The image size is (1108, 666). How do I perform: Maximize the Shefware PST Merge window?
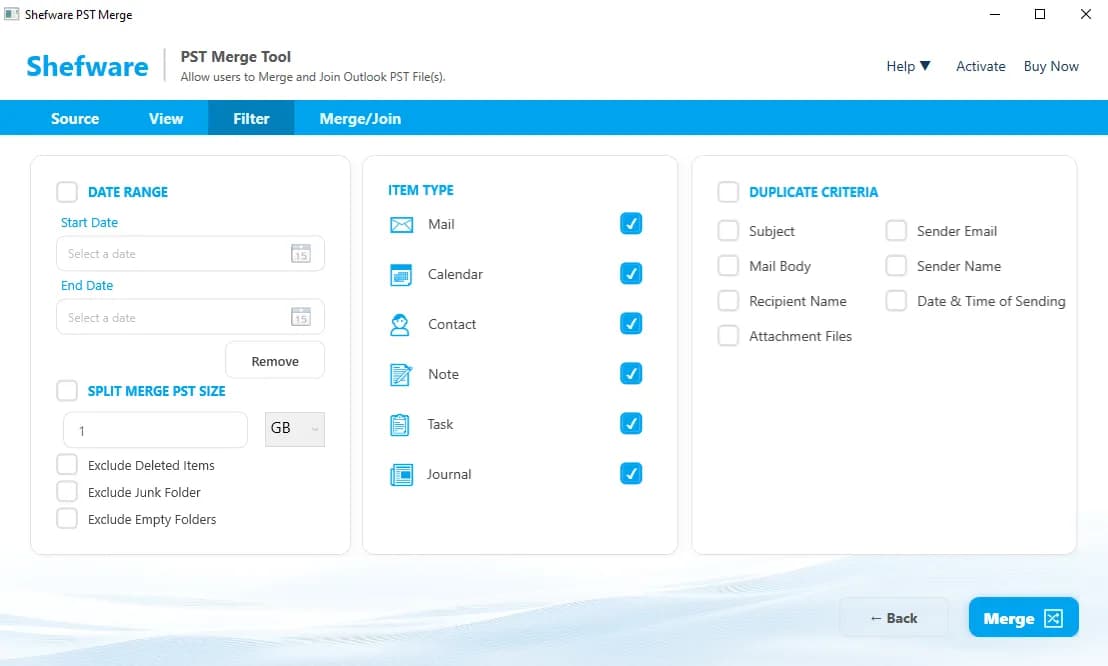click(x=1039, y=14)
